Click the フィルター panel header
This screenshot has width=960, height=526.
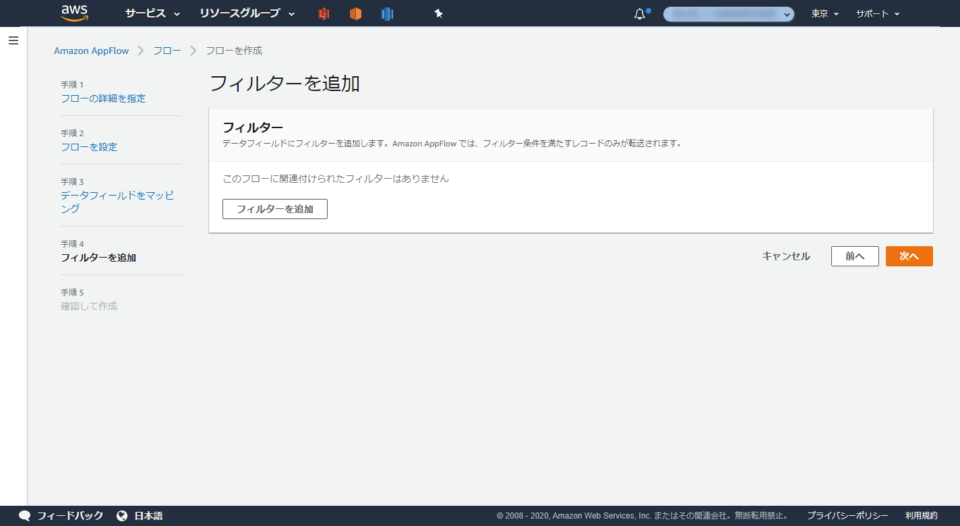pos(252,127)
